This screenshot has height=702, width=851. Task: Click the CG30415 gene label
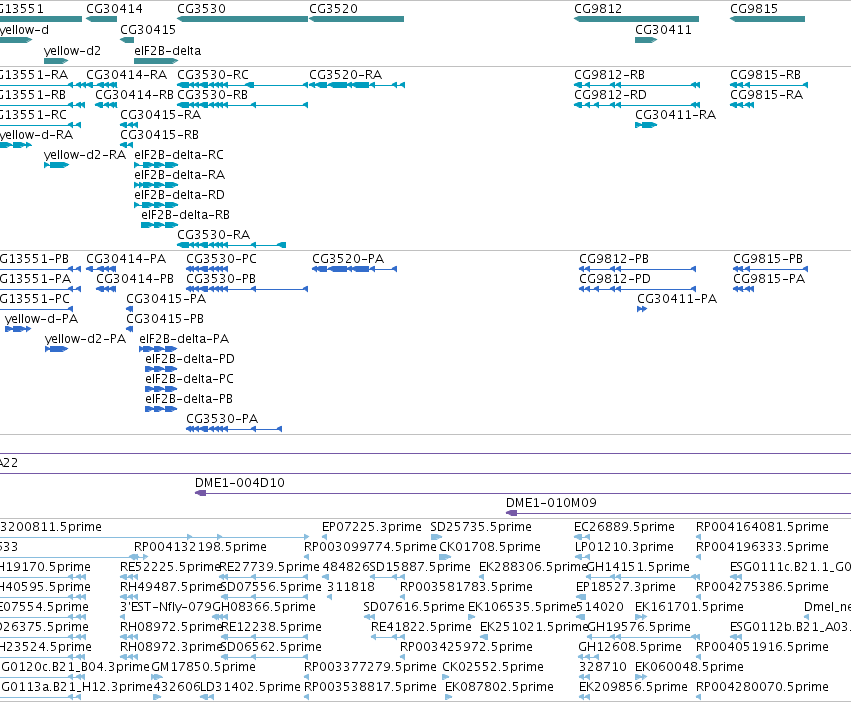coord(148,30)
